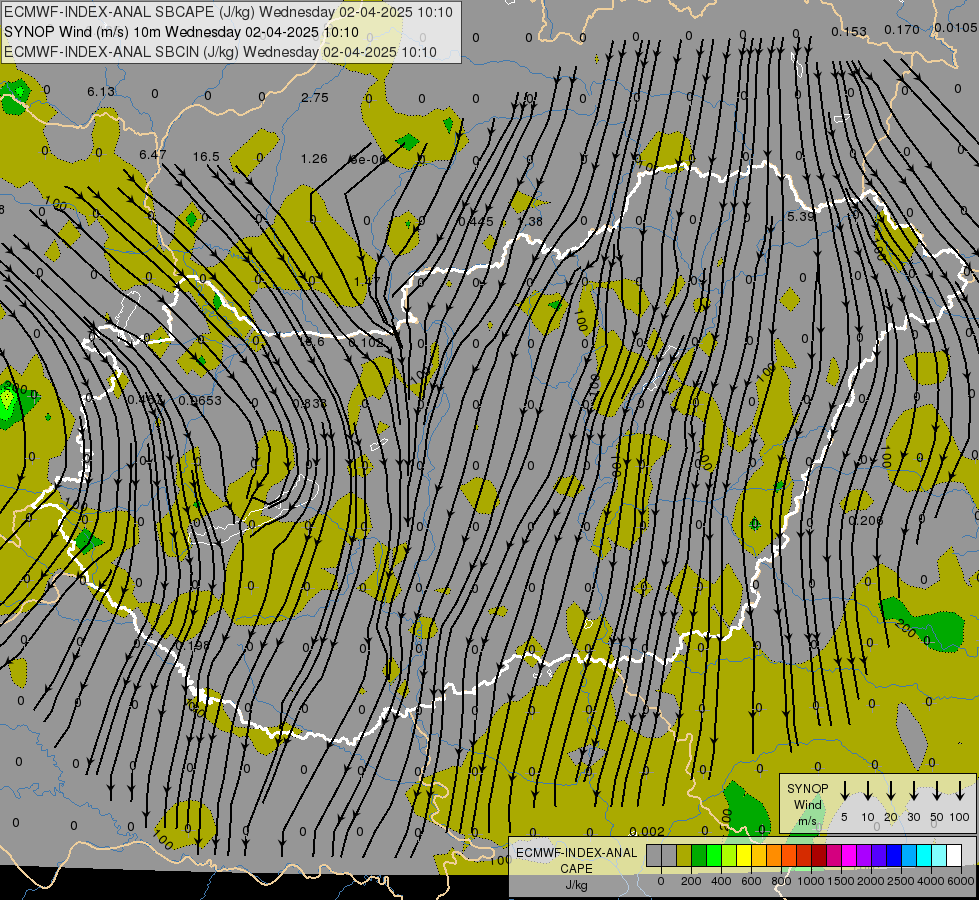Click the 400 tick label in CAPE legend
Viewport: 979px width, 900px height.
coord(721,881)
